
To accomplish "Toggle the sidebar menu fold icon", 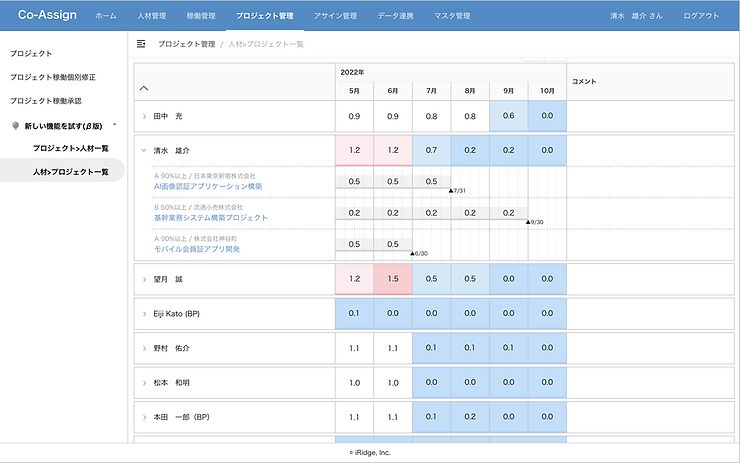I will click(x=141, y=44).
